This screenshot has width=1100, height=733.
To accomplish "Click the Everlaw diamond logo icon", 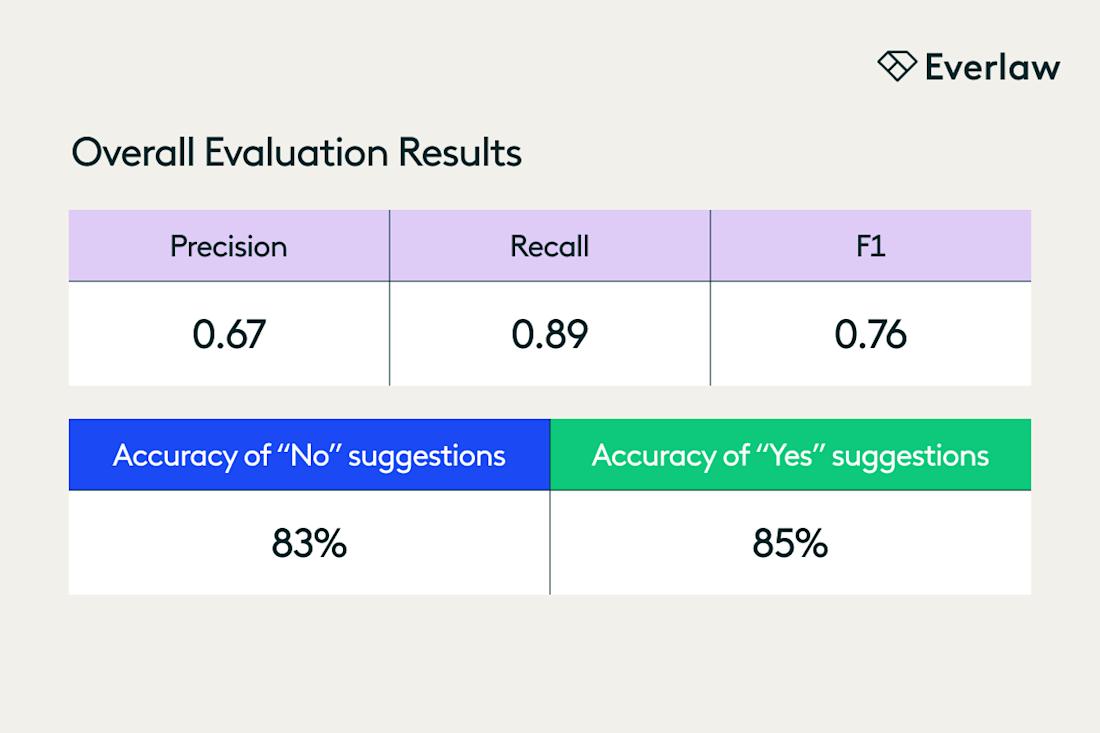I will (x=897, y=66).
